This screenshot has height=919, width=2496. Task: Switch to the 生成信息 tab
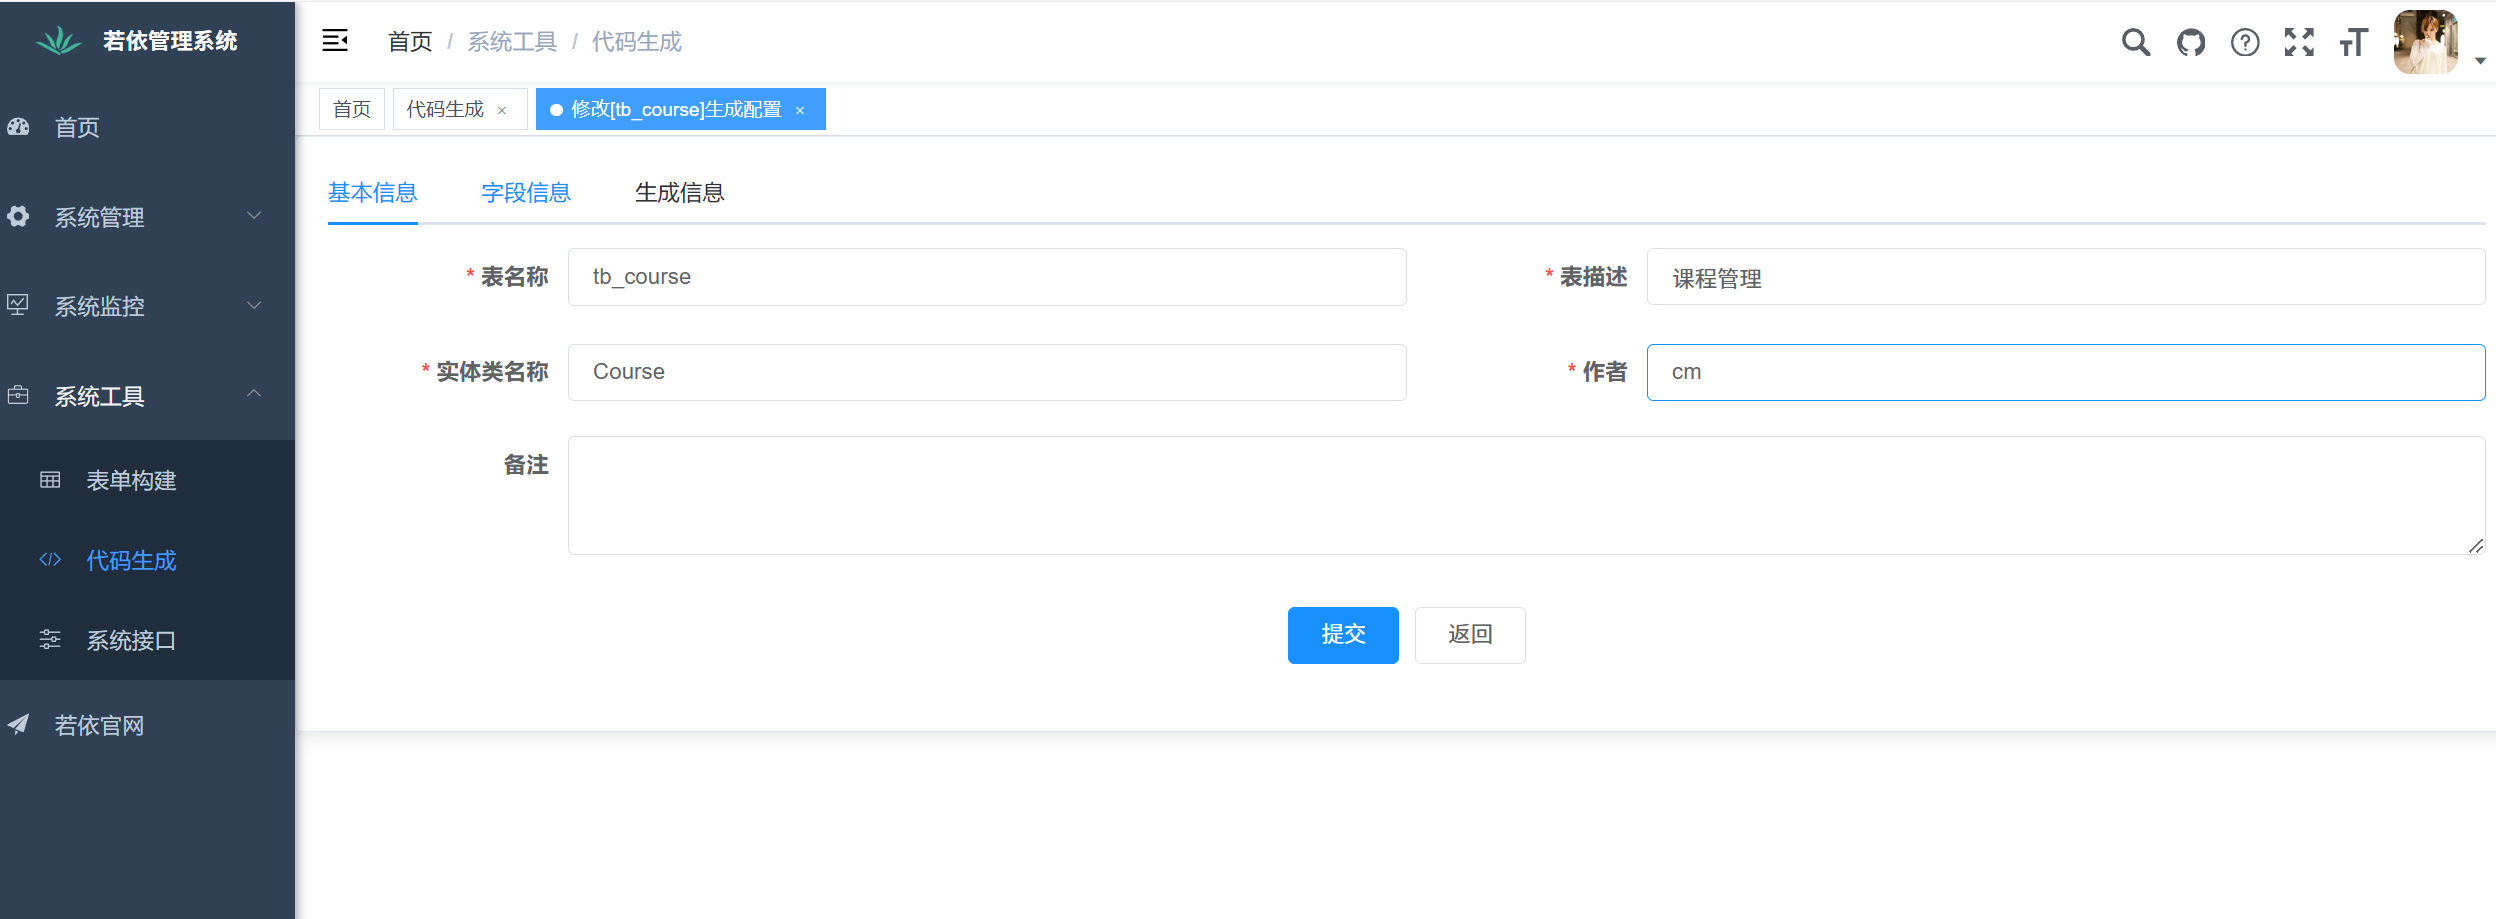[x=680, y=192]
